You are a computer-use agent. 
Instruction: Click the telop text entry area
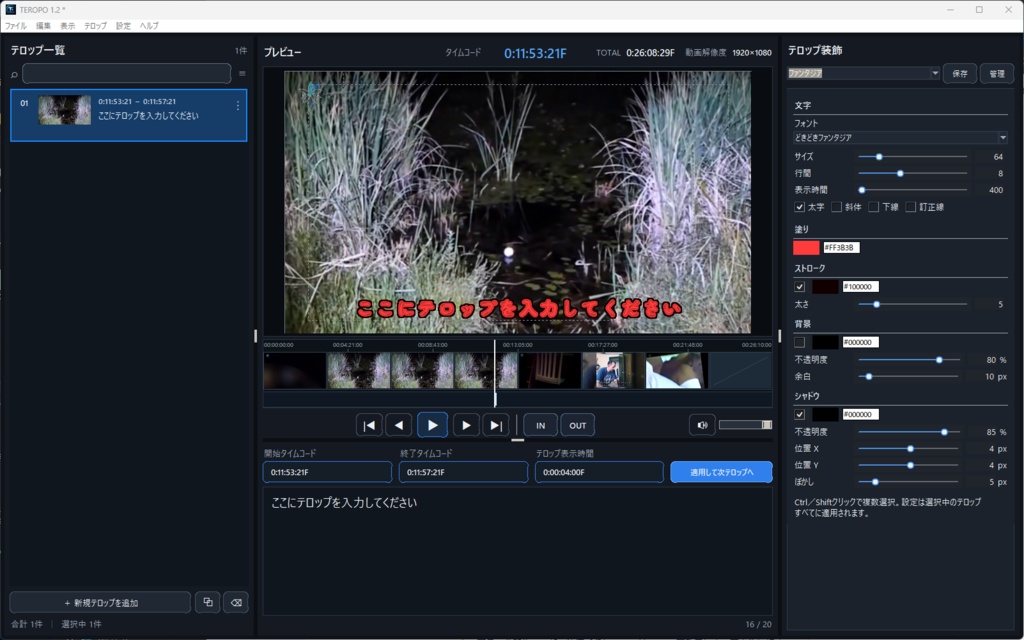[x=517, y=551]
